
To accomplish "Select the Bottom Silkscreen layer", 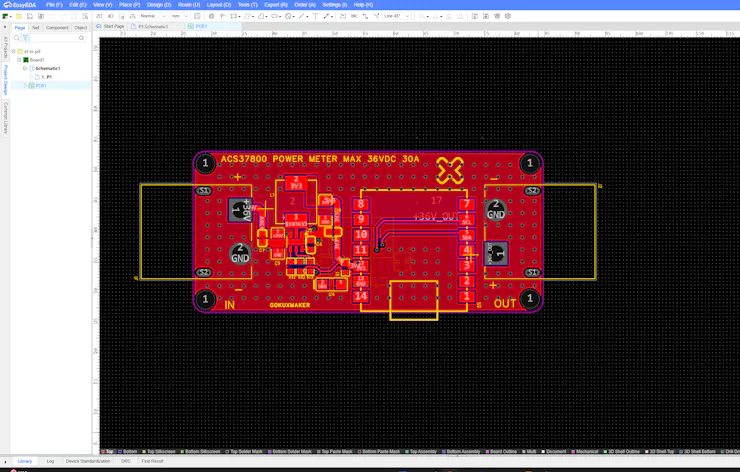I will pyautogui.click(x=202, y=452).
